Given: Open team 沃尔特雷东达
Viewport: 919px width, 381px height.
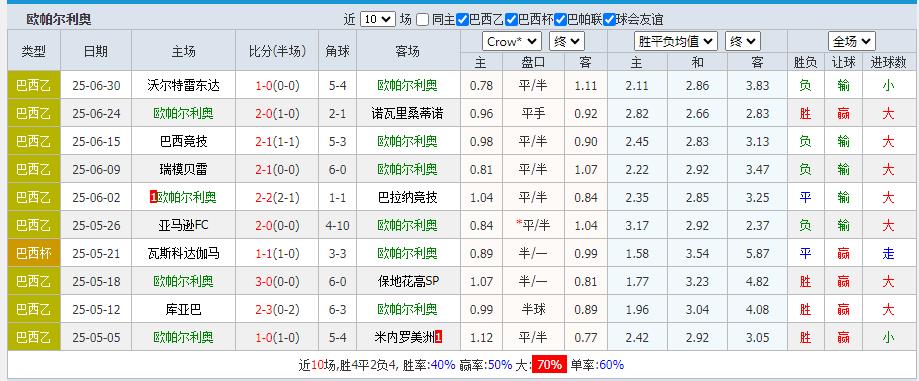Looking at the screenshot, I should 183,86.
